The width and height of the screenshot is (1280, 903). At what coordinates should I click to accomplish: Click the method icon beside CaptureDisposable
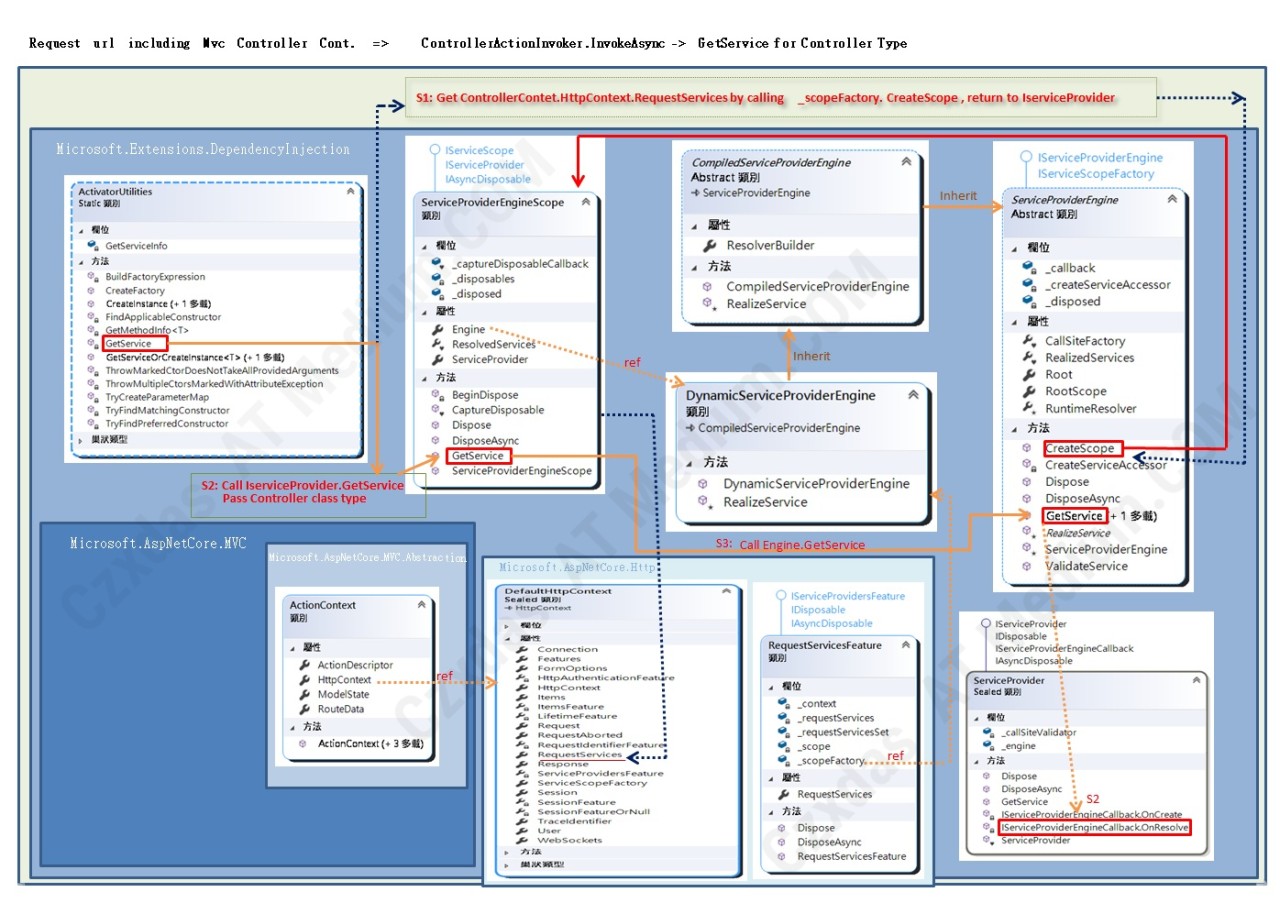click(x=437, y=410)
